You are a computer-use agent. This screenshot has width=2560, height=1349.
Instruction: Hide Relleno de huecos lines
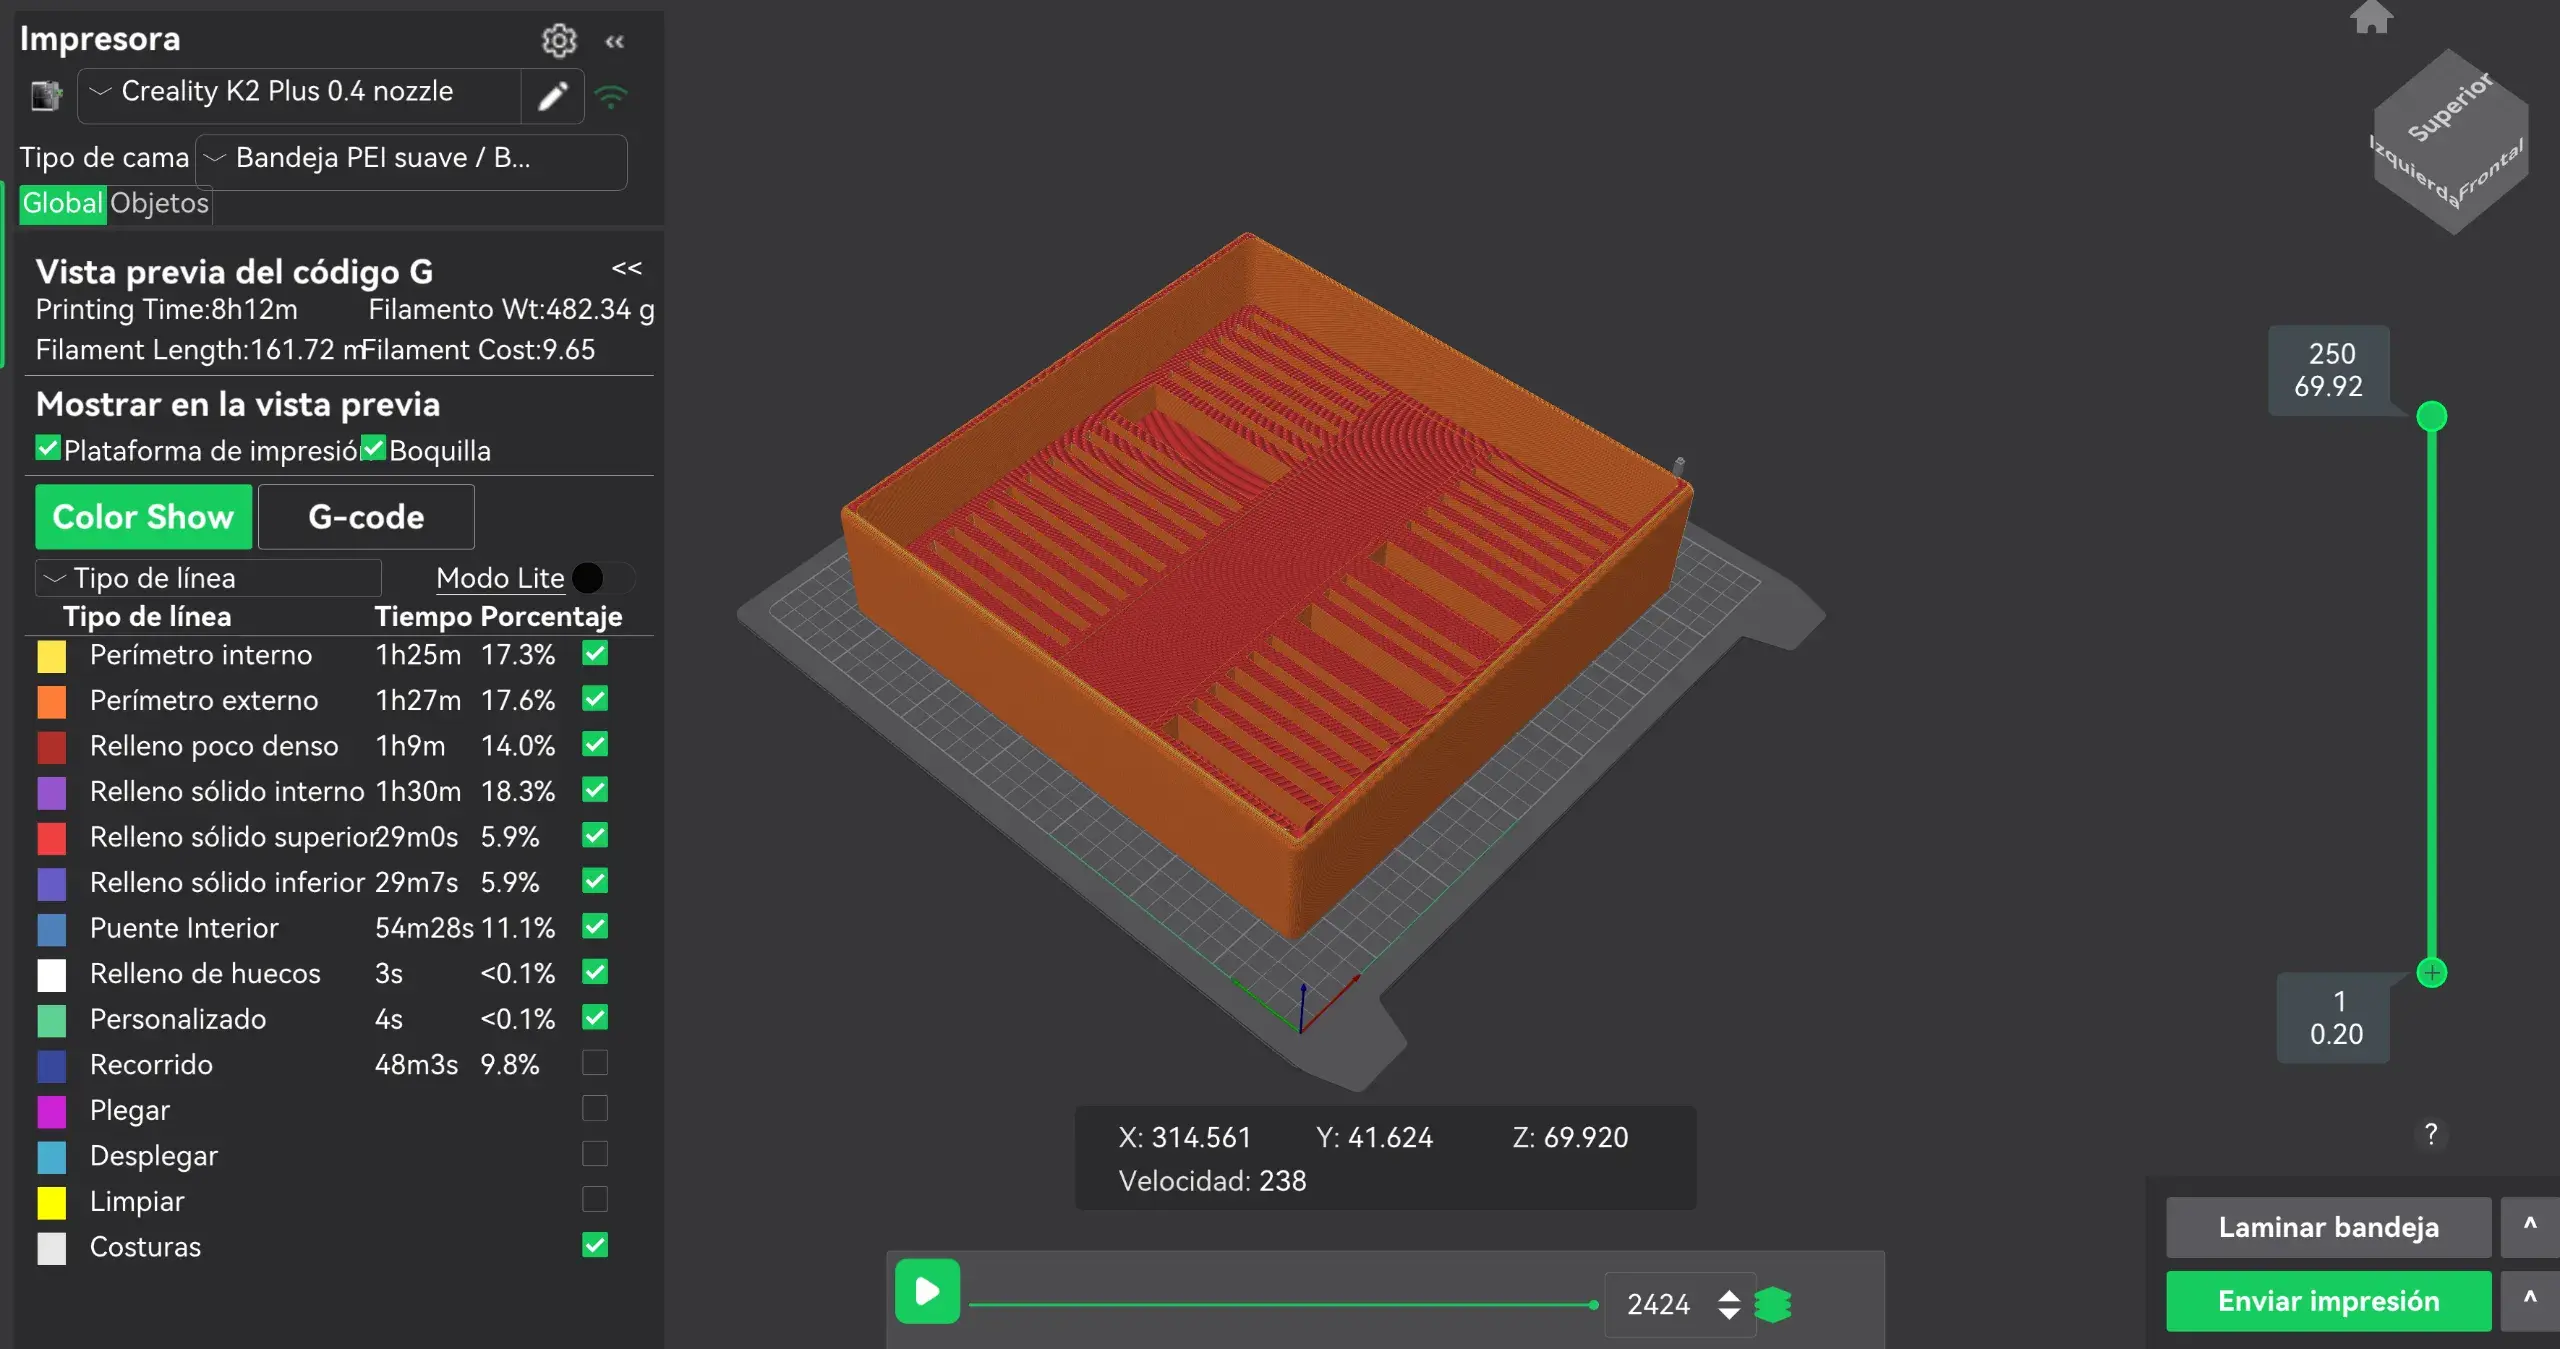point(595,972)
